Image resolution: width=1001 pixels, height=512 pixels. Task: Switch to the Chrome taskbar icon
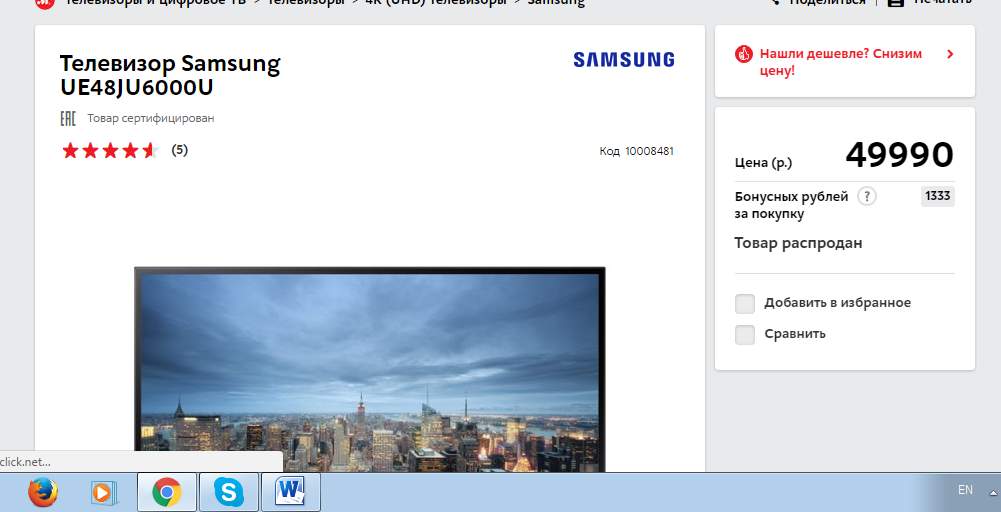tap(166, 491)
